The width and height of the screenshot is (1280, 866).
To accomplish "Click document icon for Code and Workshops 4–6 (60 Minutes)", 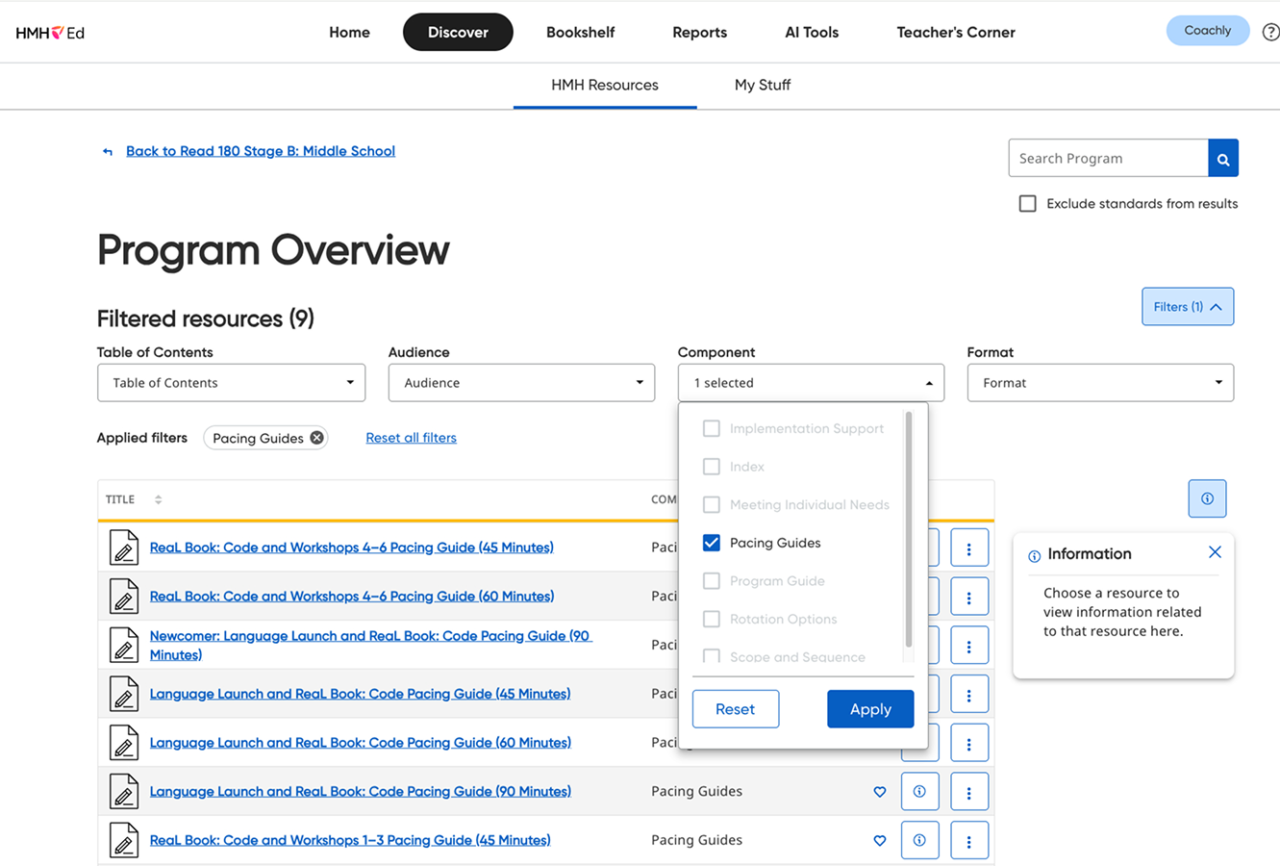I will pos(124,596).
